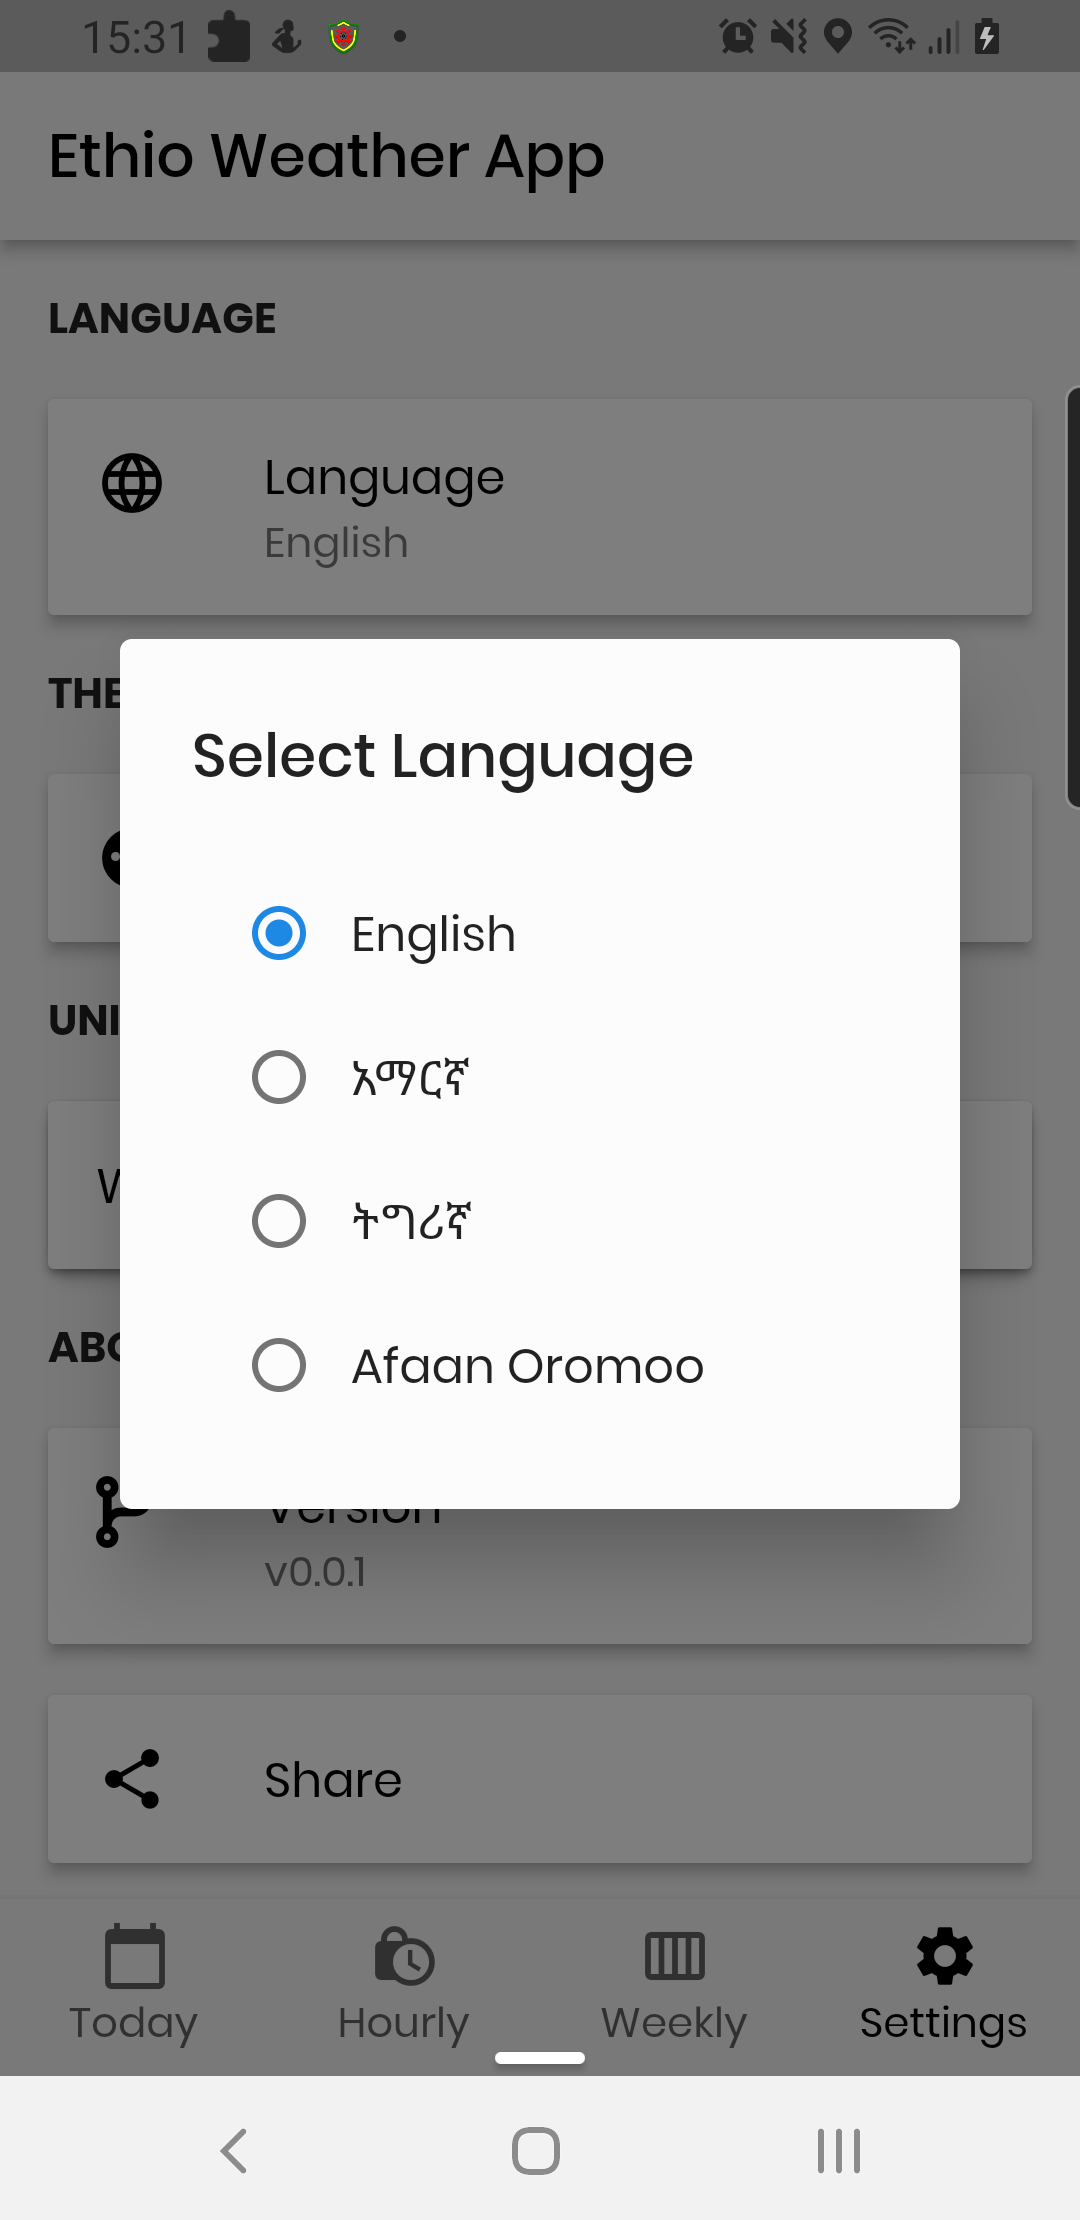The height and width of the screenshot is (2220, 1080).
Task: Tap the Weekly columns icon
Action: pyautogui.click(x=675, y=1955)
